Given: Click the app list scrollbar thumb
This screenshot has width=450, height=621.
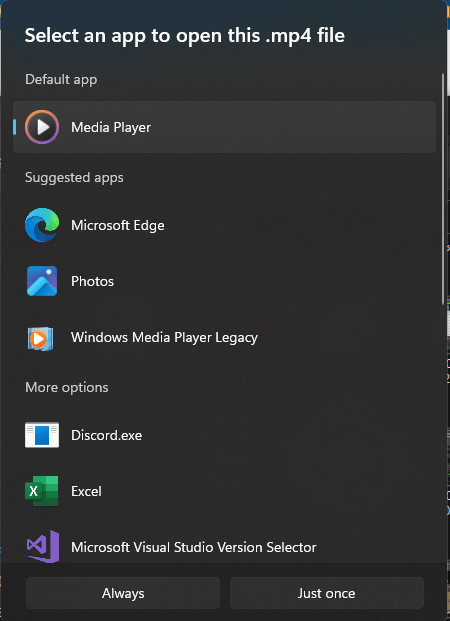Looking at the screenshot, I should coord(443,189).
